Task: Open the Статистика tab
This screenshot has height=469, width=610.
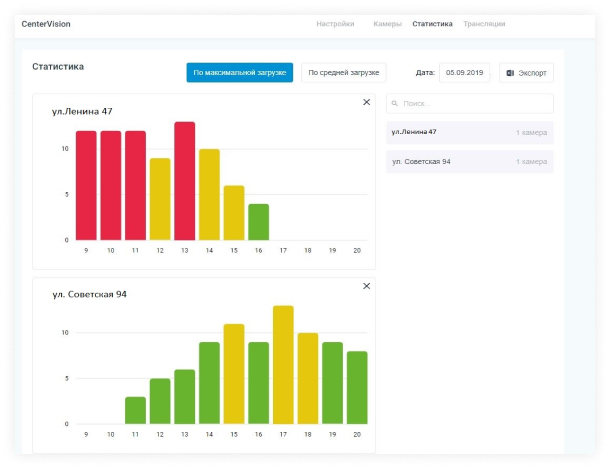Action: (432, 24)
